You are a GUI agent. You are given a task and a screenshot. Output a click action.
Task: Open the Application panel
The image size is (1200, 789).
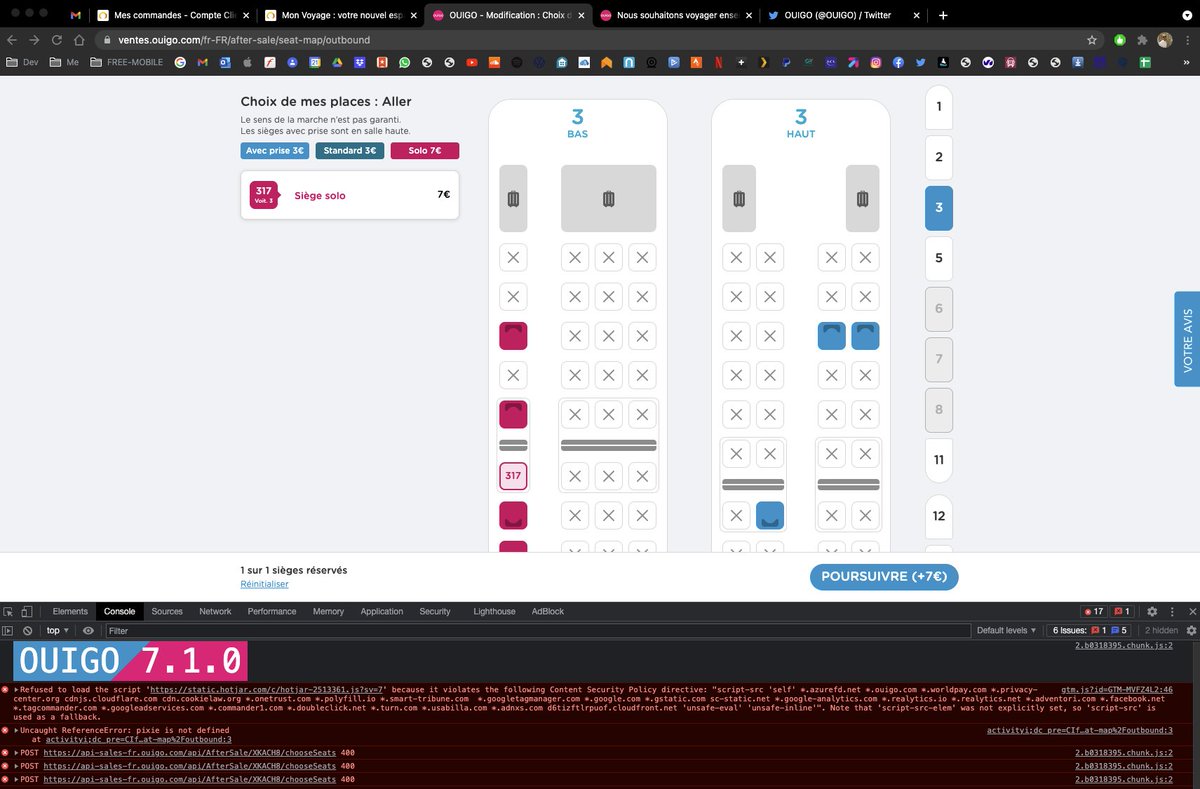point(382,611)
